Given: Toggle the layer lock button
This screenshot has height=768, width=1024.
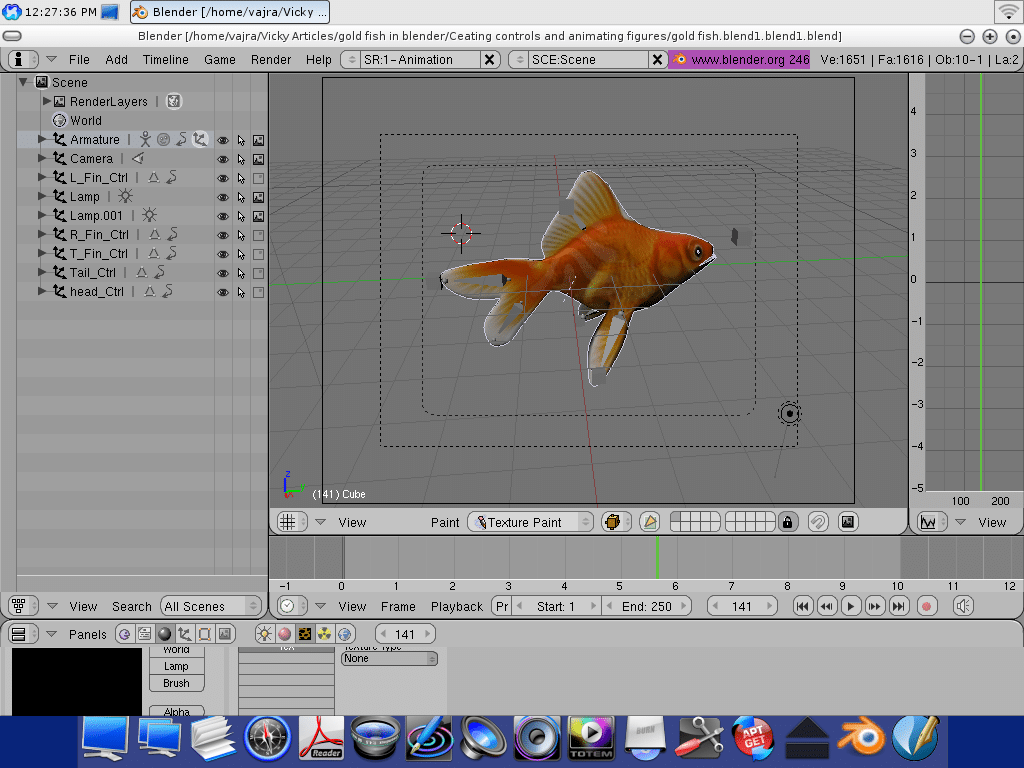Looking at the screenshot, I should click(x=788, y=522).
